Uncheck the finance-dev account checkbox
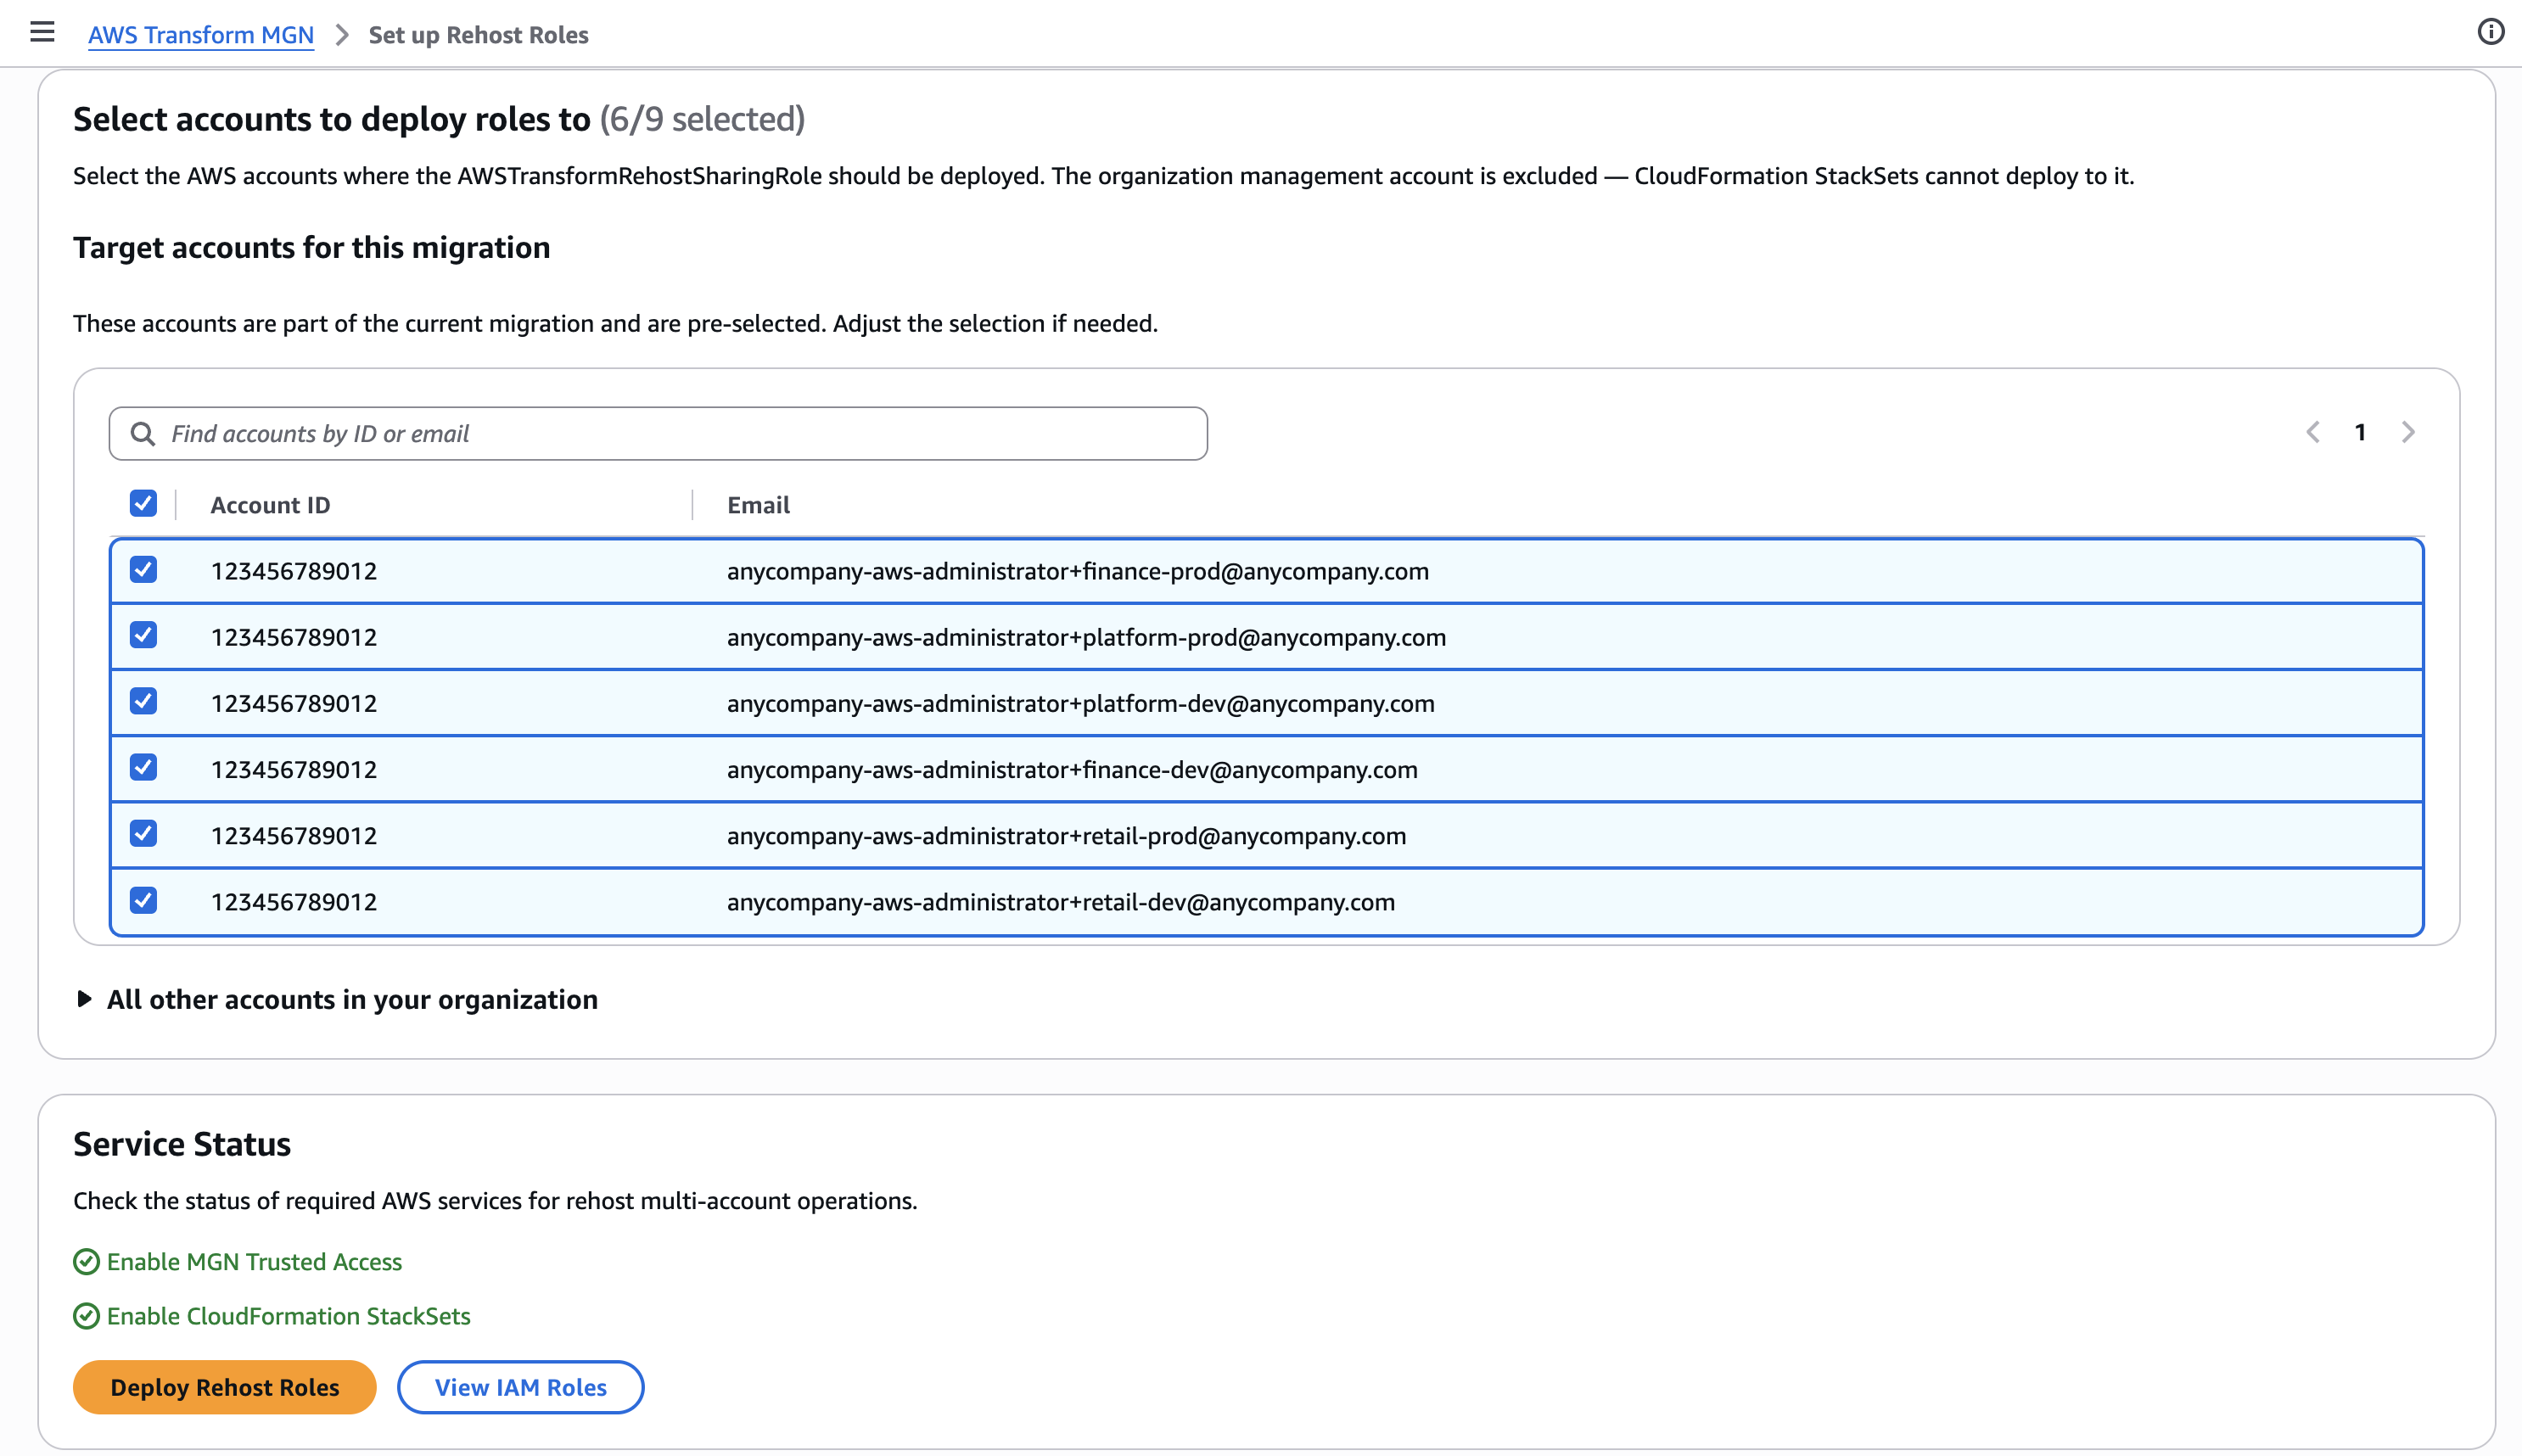Screen dimensions: 2522x1456 click(143, 767)
